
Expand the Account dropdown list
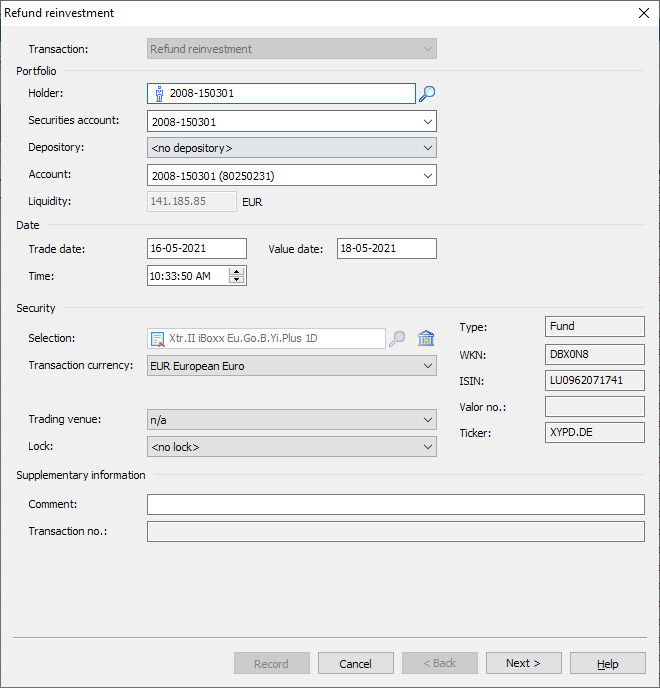click(x=427, y=176)
